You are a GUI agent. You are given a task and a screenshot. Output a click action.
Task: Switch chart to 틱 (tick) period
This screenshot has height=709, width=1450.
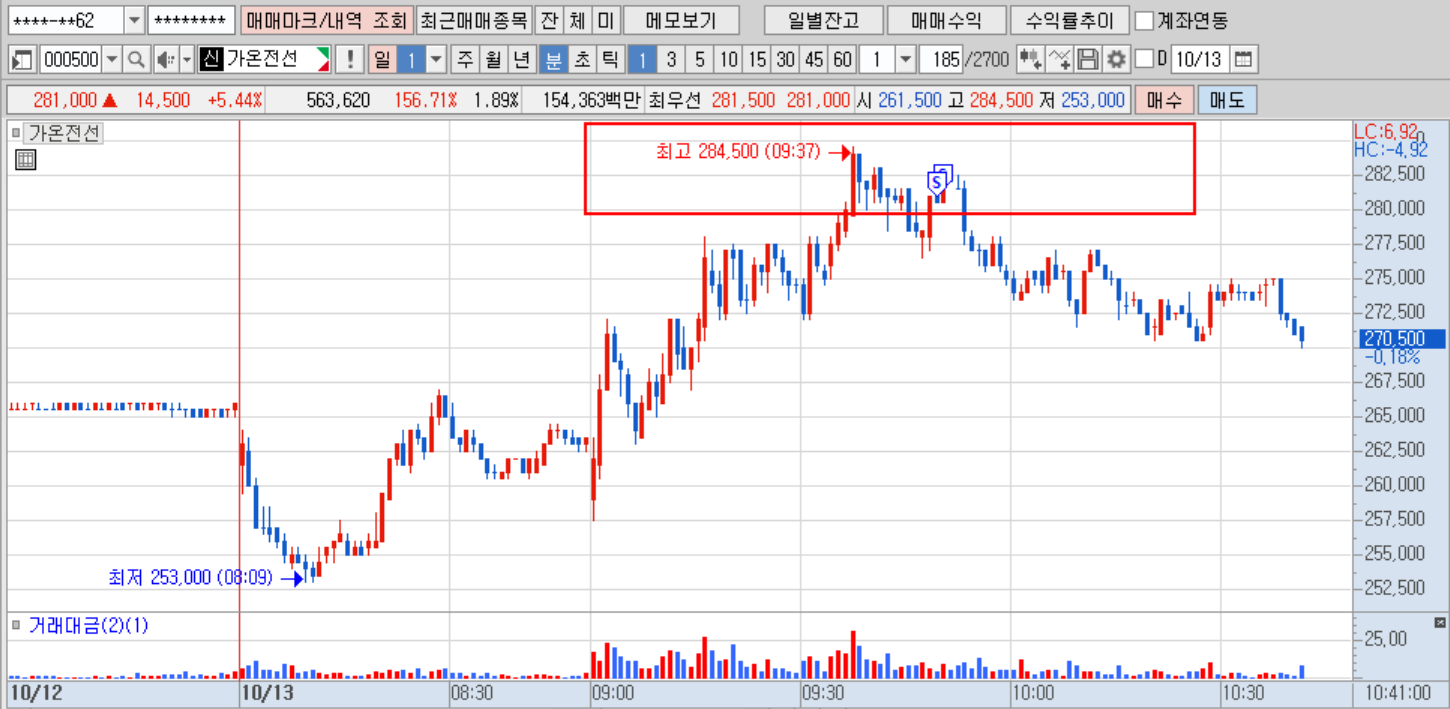click(609, 60)
